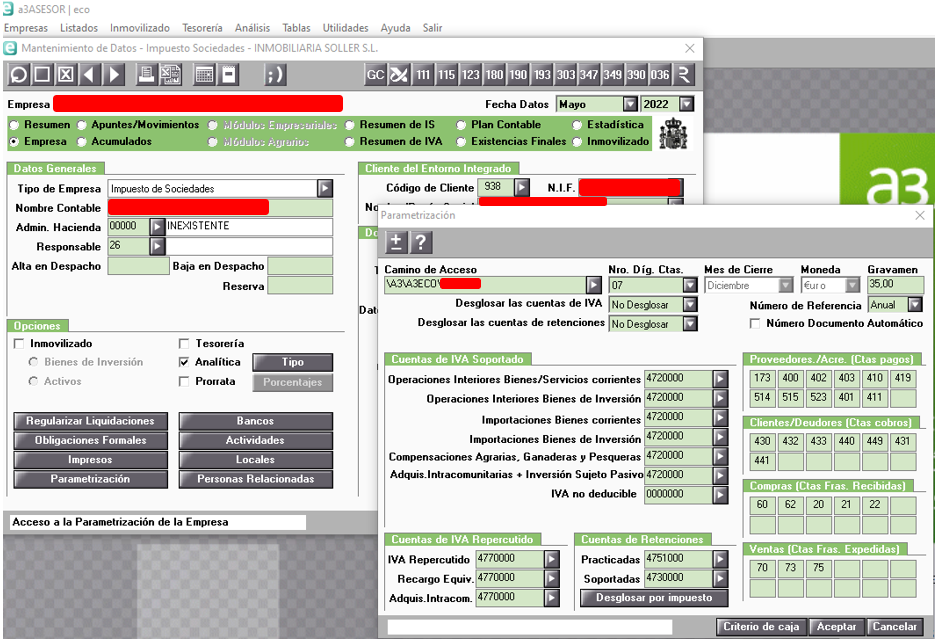This screenshot has height=639, width=935.
Task: Open Camino de Acceso browse arrow
Action: point(594,285)
